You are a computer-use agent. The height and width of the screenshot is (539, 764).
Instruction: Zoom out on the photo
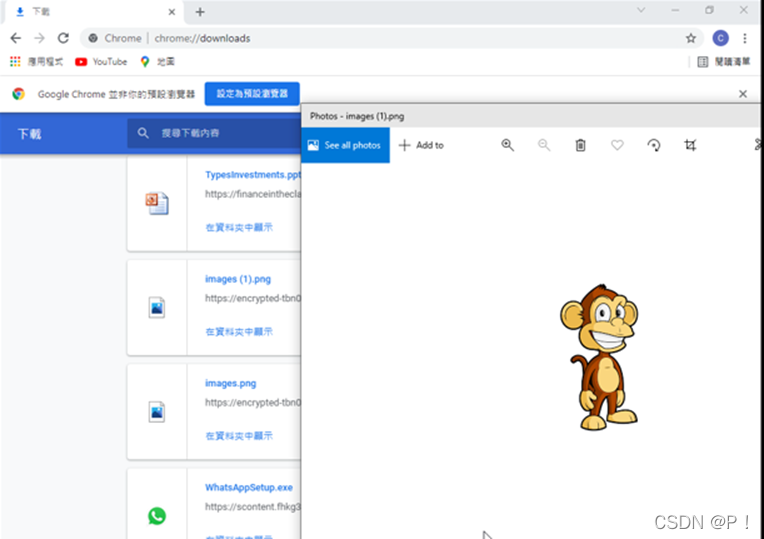click(x=544, y=145)
